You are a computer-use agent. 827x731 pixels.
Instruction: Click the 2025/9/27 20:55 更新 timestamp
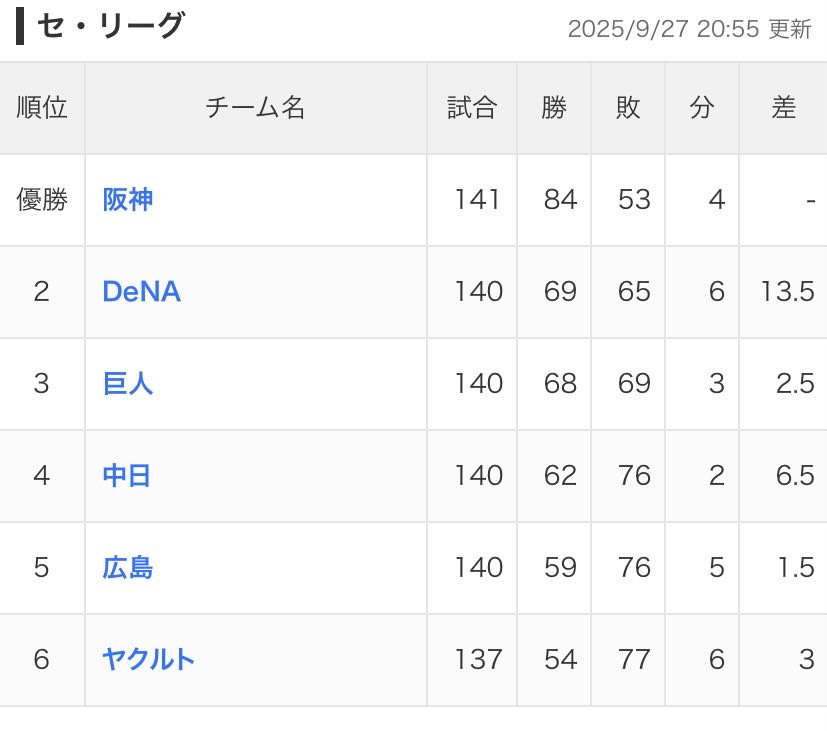point(689,29)
